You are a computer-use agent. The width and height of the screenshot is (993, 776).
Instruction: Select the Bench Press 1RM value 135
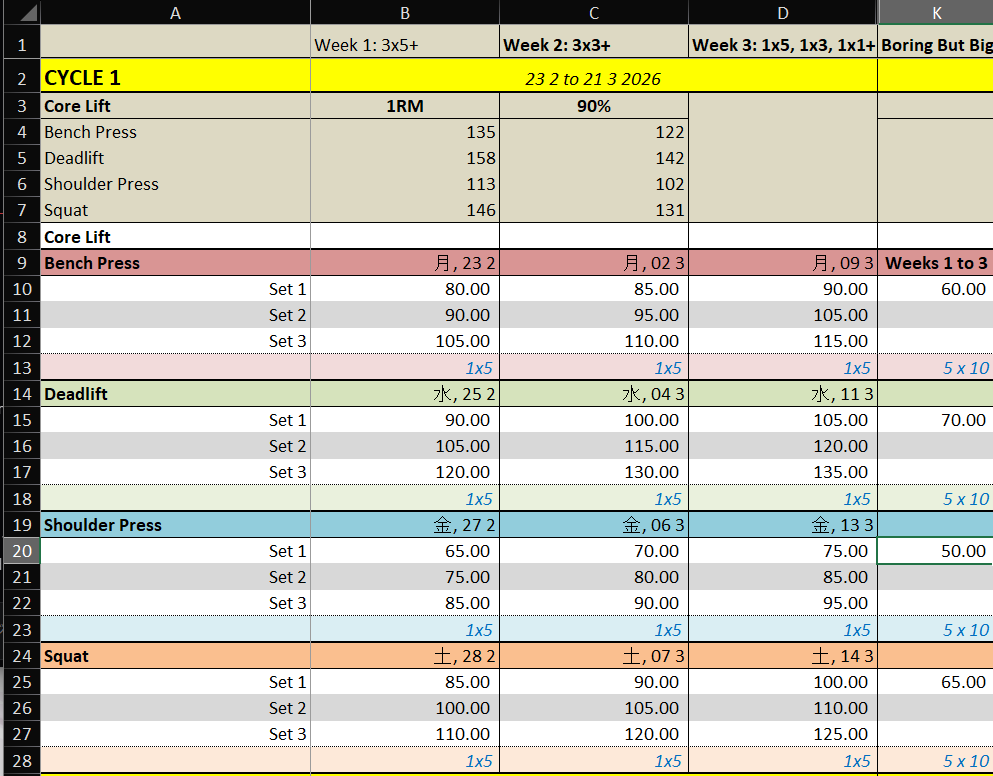[x=405, y=132]
